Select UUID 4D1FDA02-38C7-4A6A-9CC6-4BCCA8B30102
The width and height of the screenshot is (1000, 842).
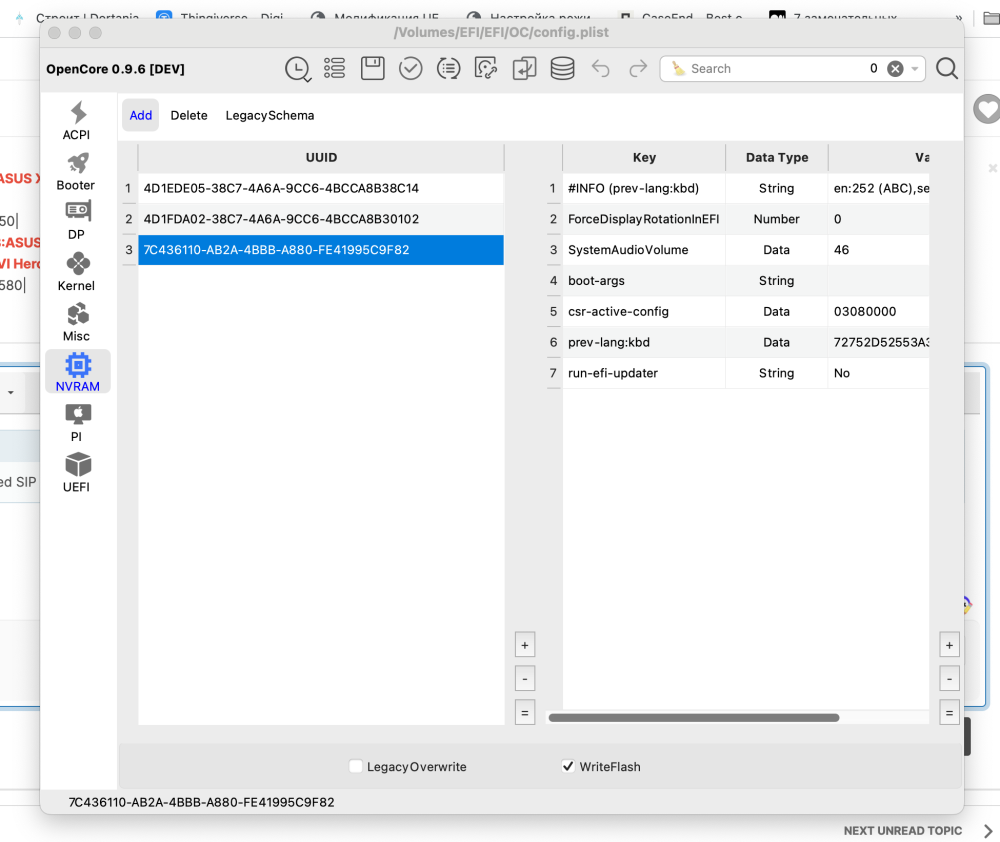coord(321,219)
